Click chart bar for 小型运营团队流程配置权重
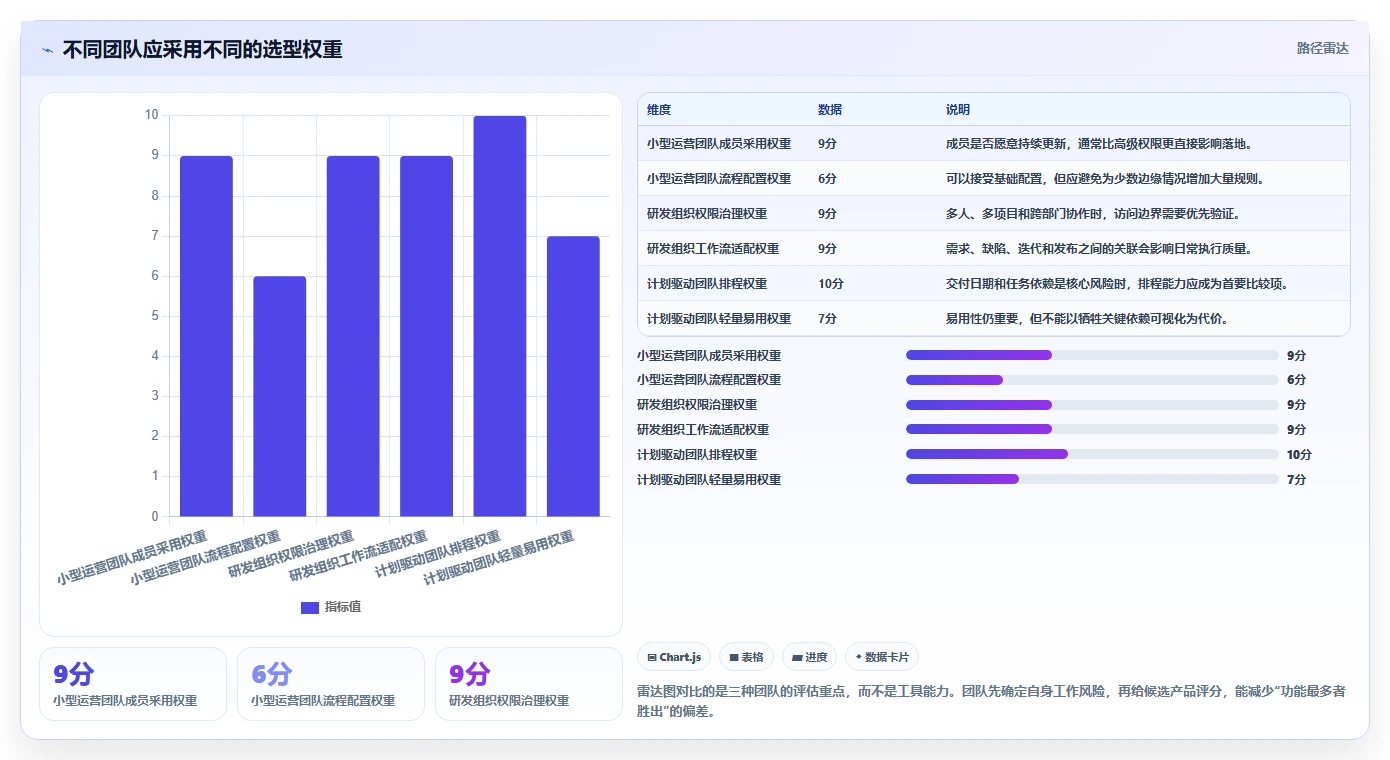Image resolution: width=1390 pixels, height=760 pixels. click(280, 396)
